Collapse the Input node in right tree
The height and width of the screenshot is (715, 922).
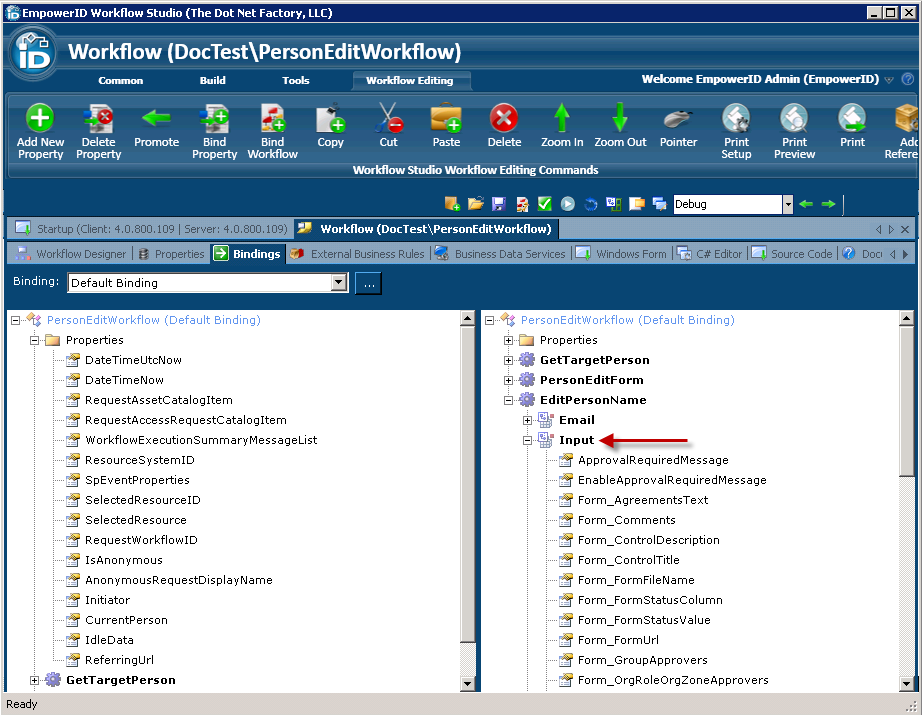click(x=528, y=440)
